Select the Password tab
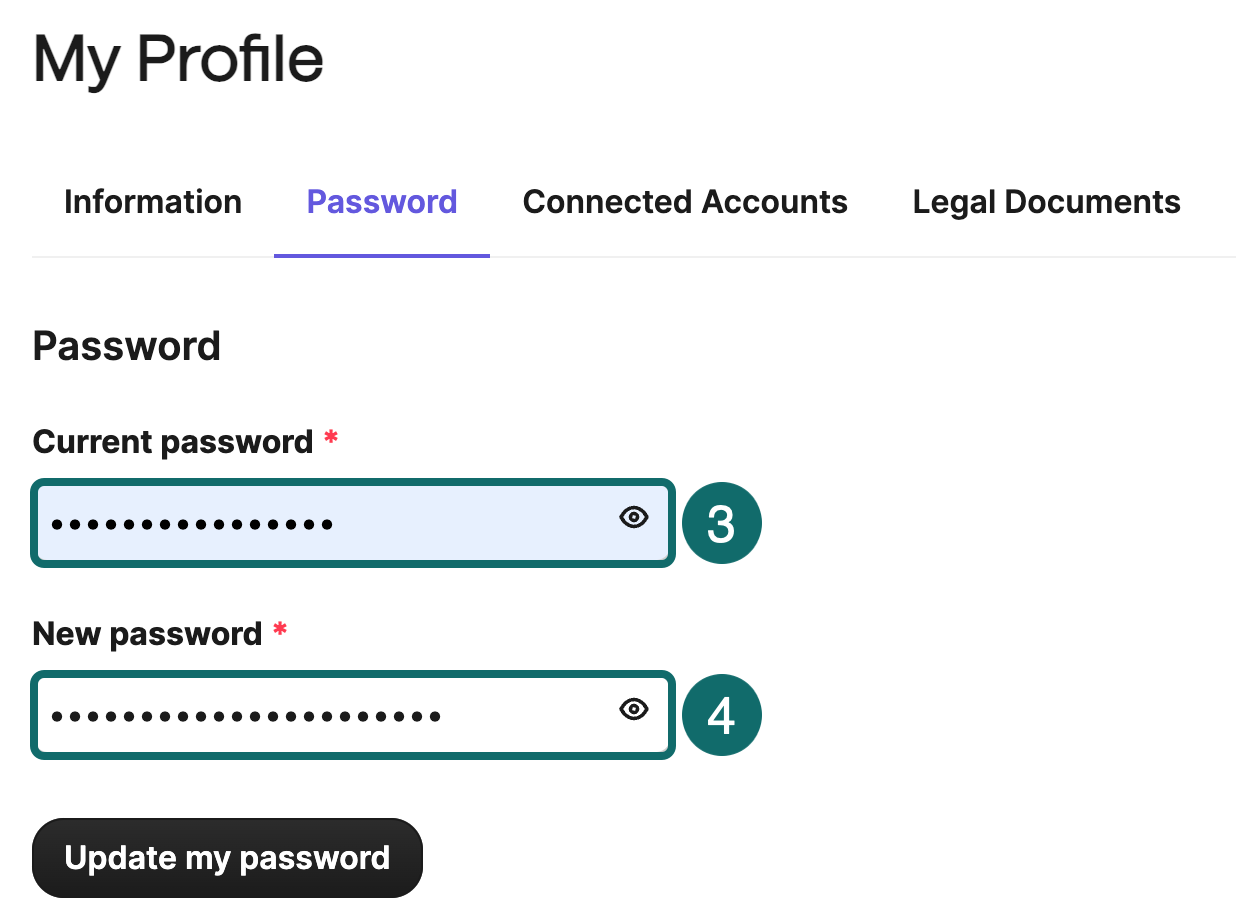This screenshot has height=924, width=1236. pos(382,202)
